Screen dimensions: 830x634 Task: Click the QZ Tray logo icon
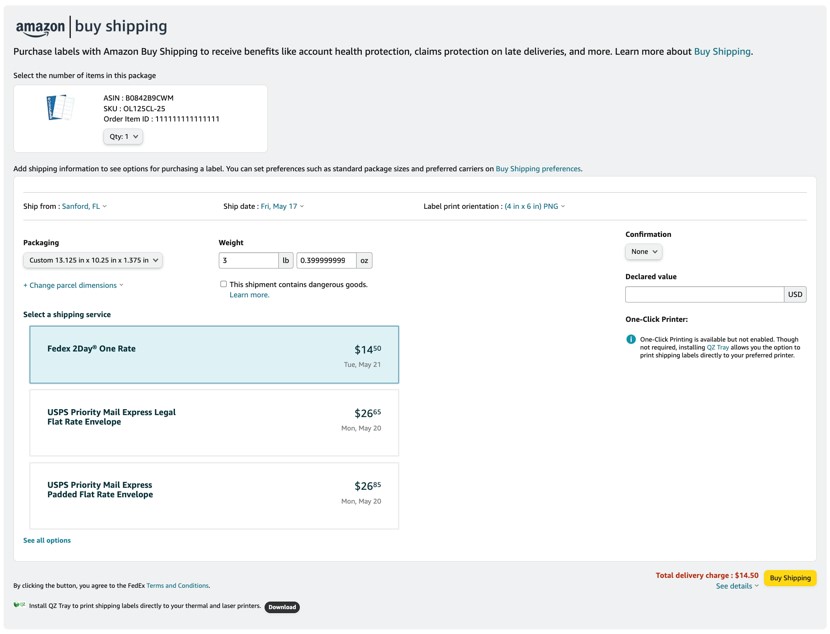19,605
